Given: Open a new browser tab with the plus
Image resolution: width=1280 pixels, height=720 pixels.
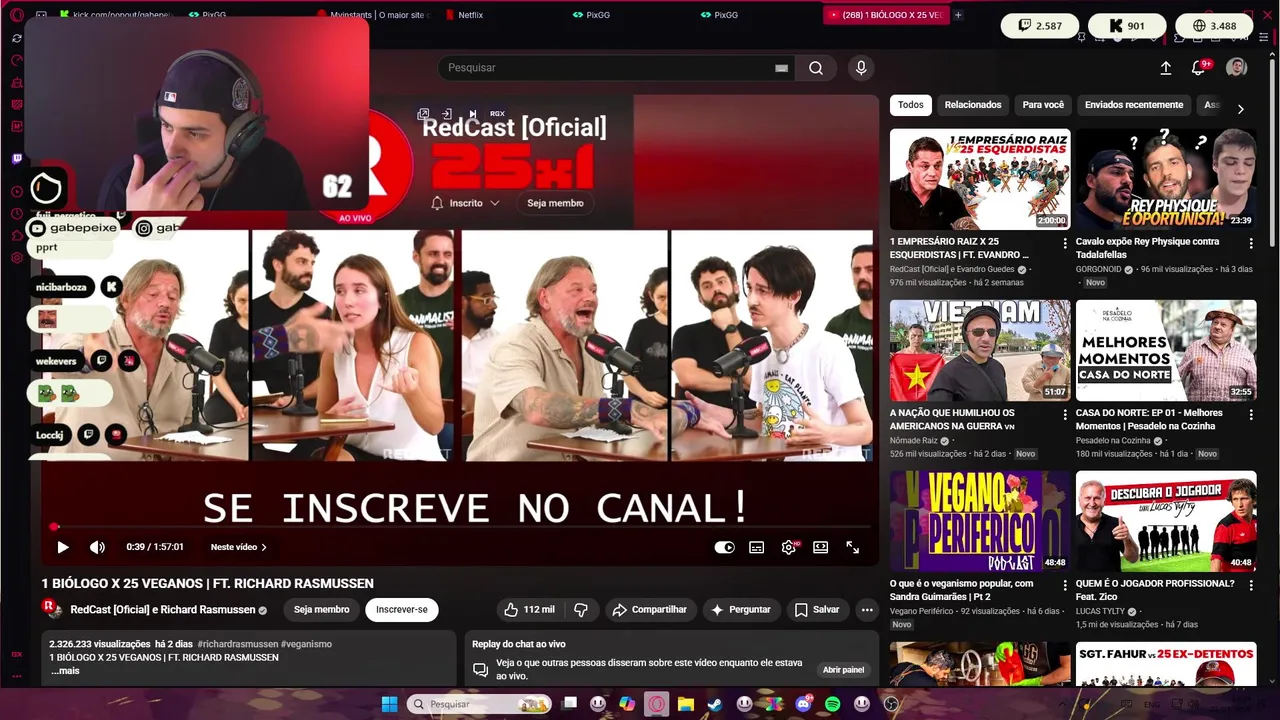Looking at the screenshot, I should pos(958,15).
